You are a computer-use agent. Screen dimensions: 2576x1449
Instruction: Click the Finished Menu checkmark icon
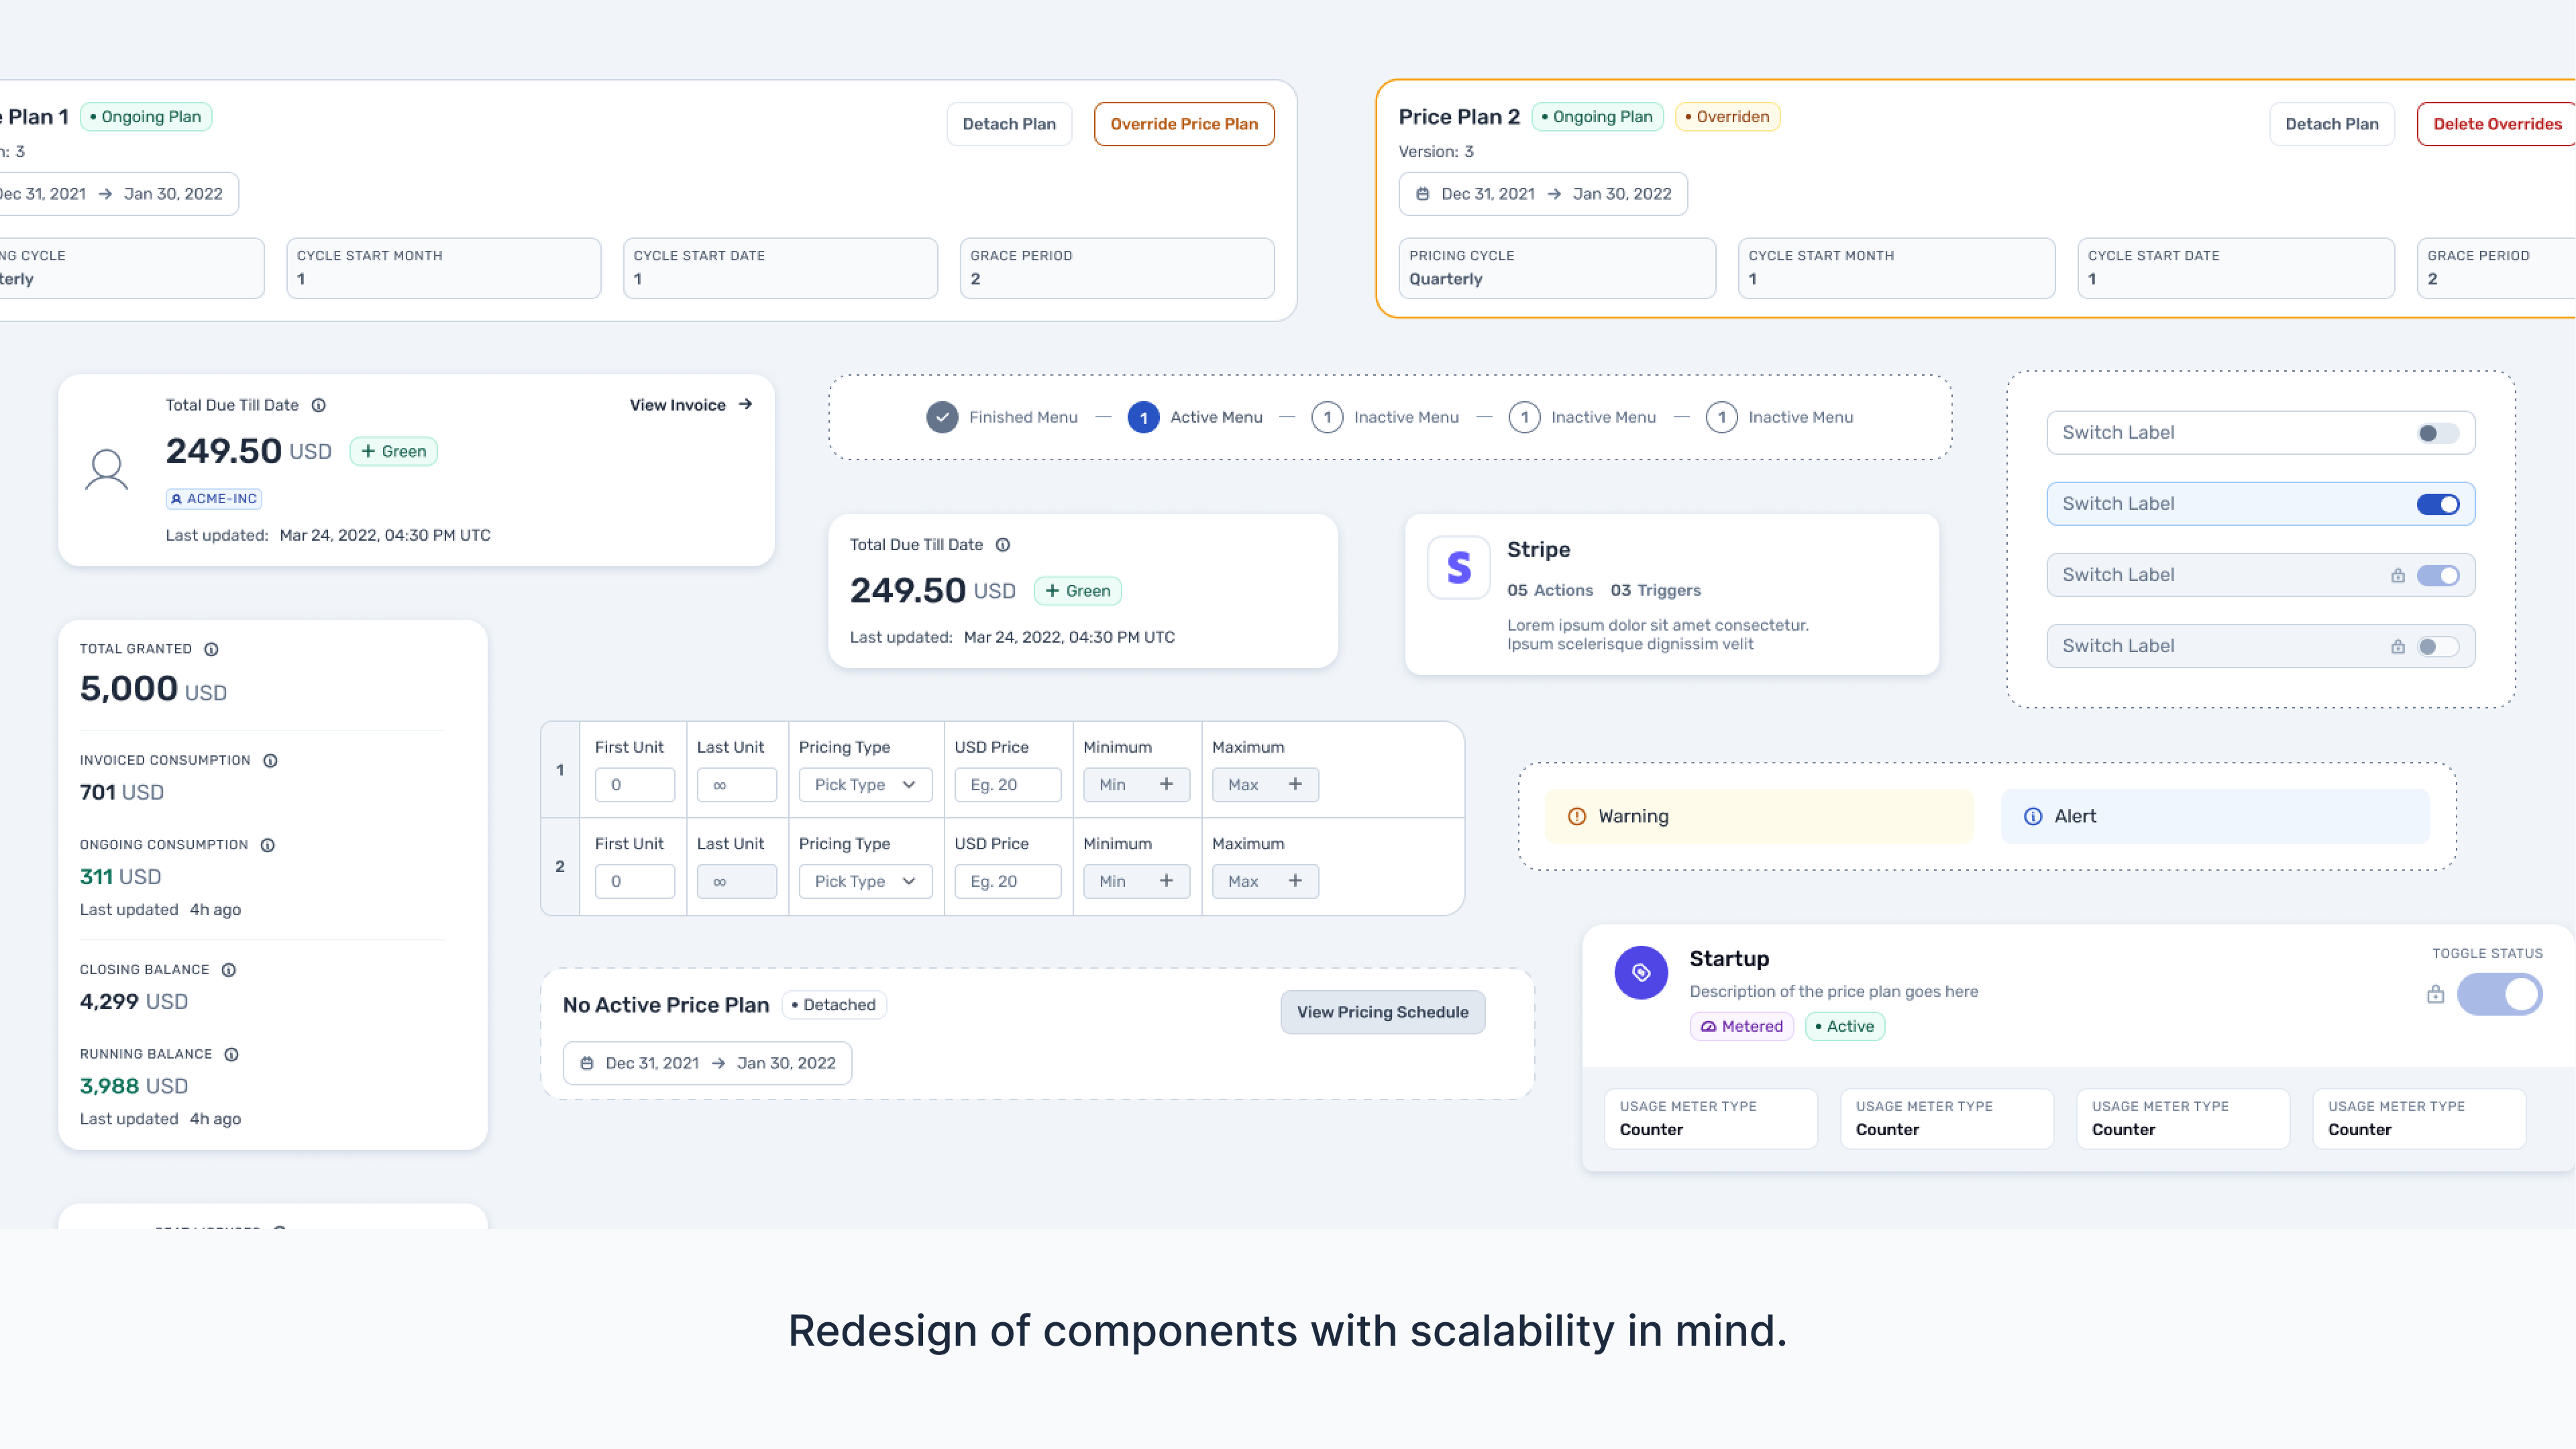pyautogui.click(x=941, y=417)
